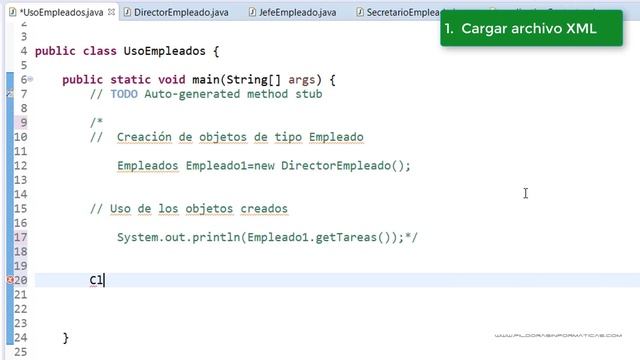Click the "public static void main" declaration

199,80
